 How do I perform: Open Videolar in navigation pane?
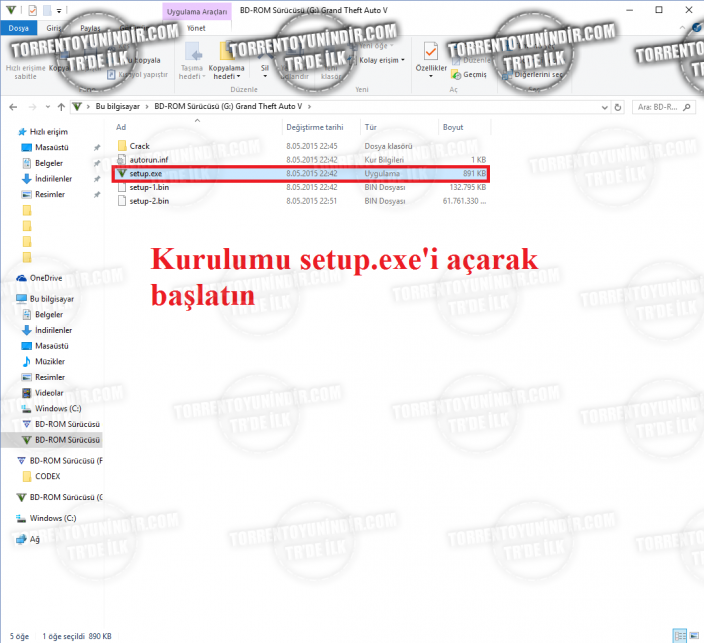click(49, 393)
